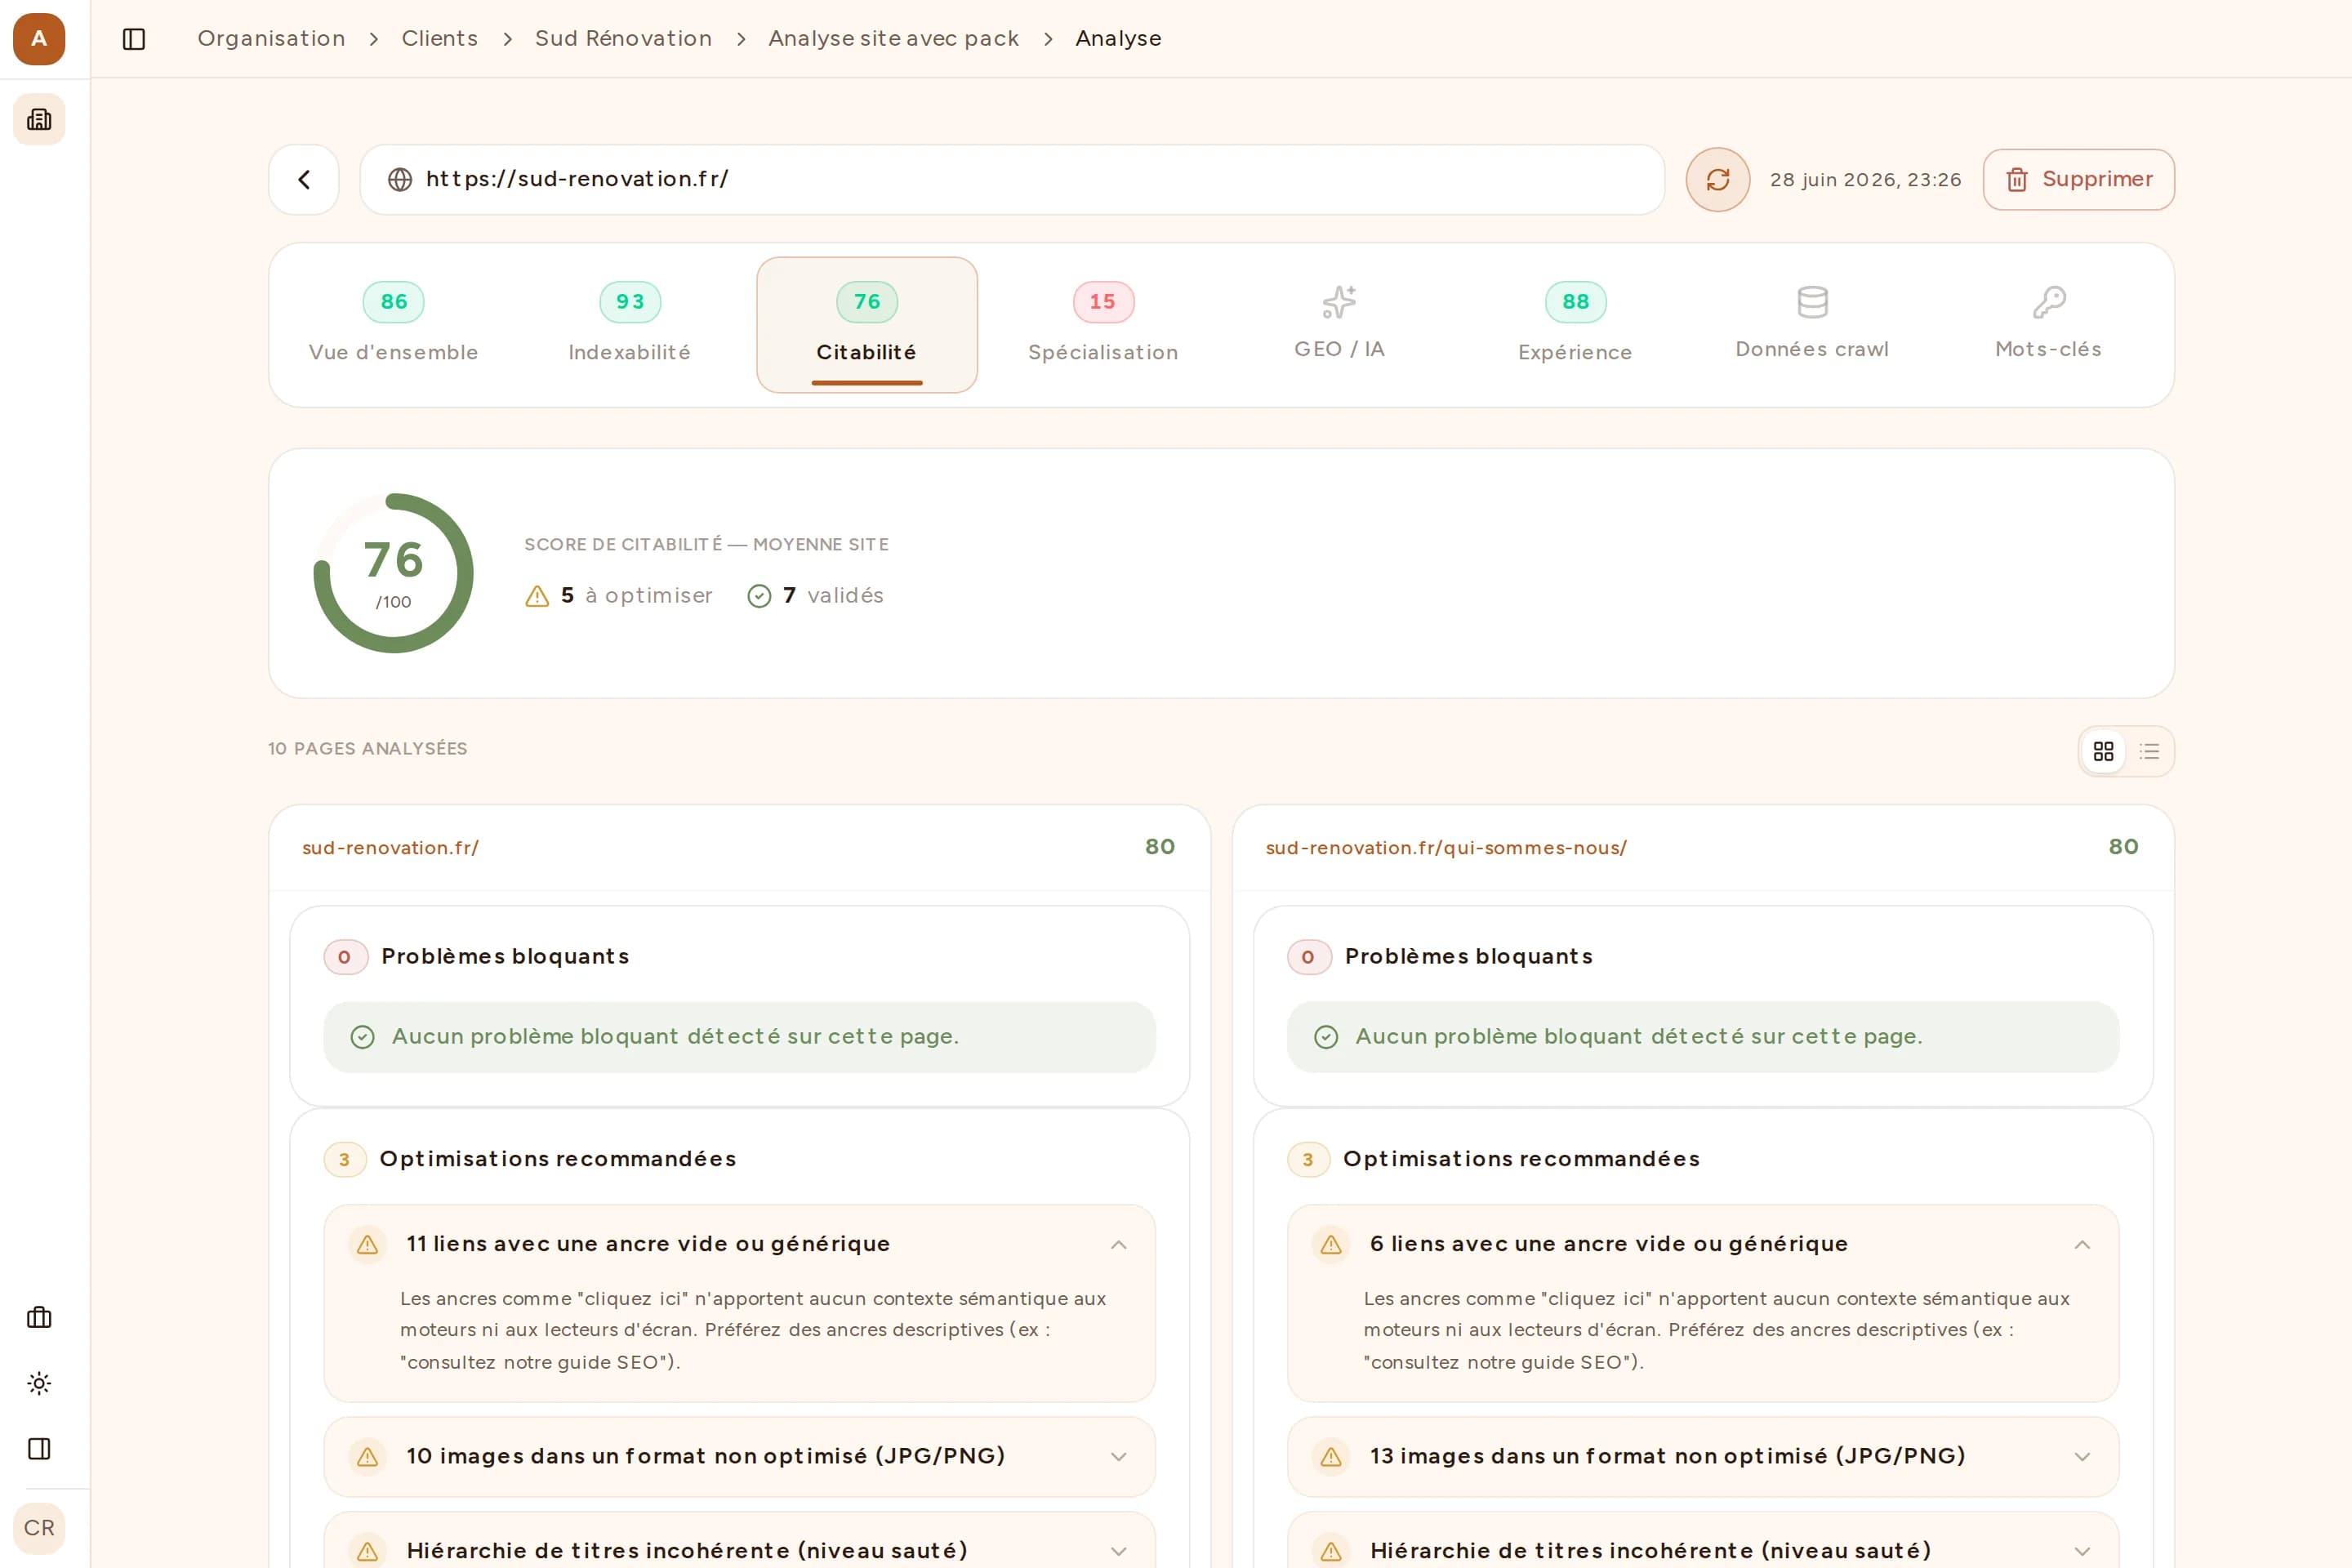Click warning icon of '10 images' item

coord(367,1456)
